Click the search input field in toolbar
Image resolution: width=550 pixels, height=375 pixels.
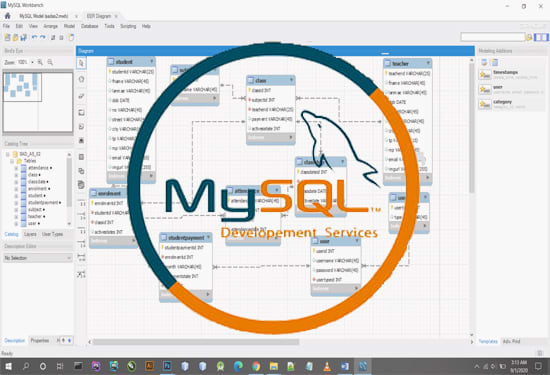[492, 37]
